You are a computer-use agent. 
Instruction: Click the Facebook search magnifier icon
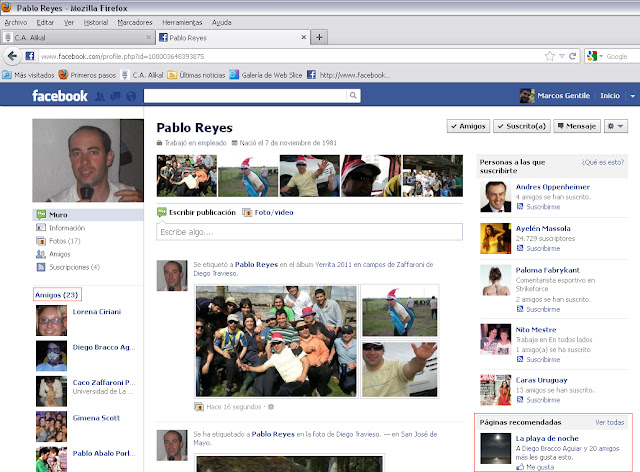[x=353, y=96]
